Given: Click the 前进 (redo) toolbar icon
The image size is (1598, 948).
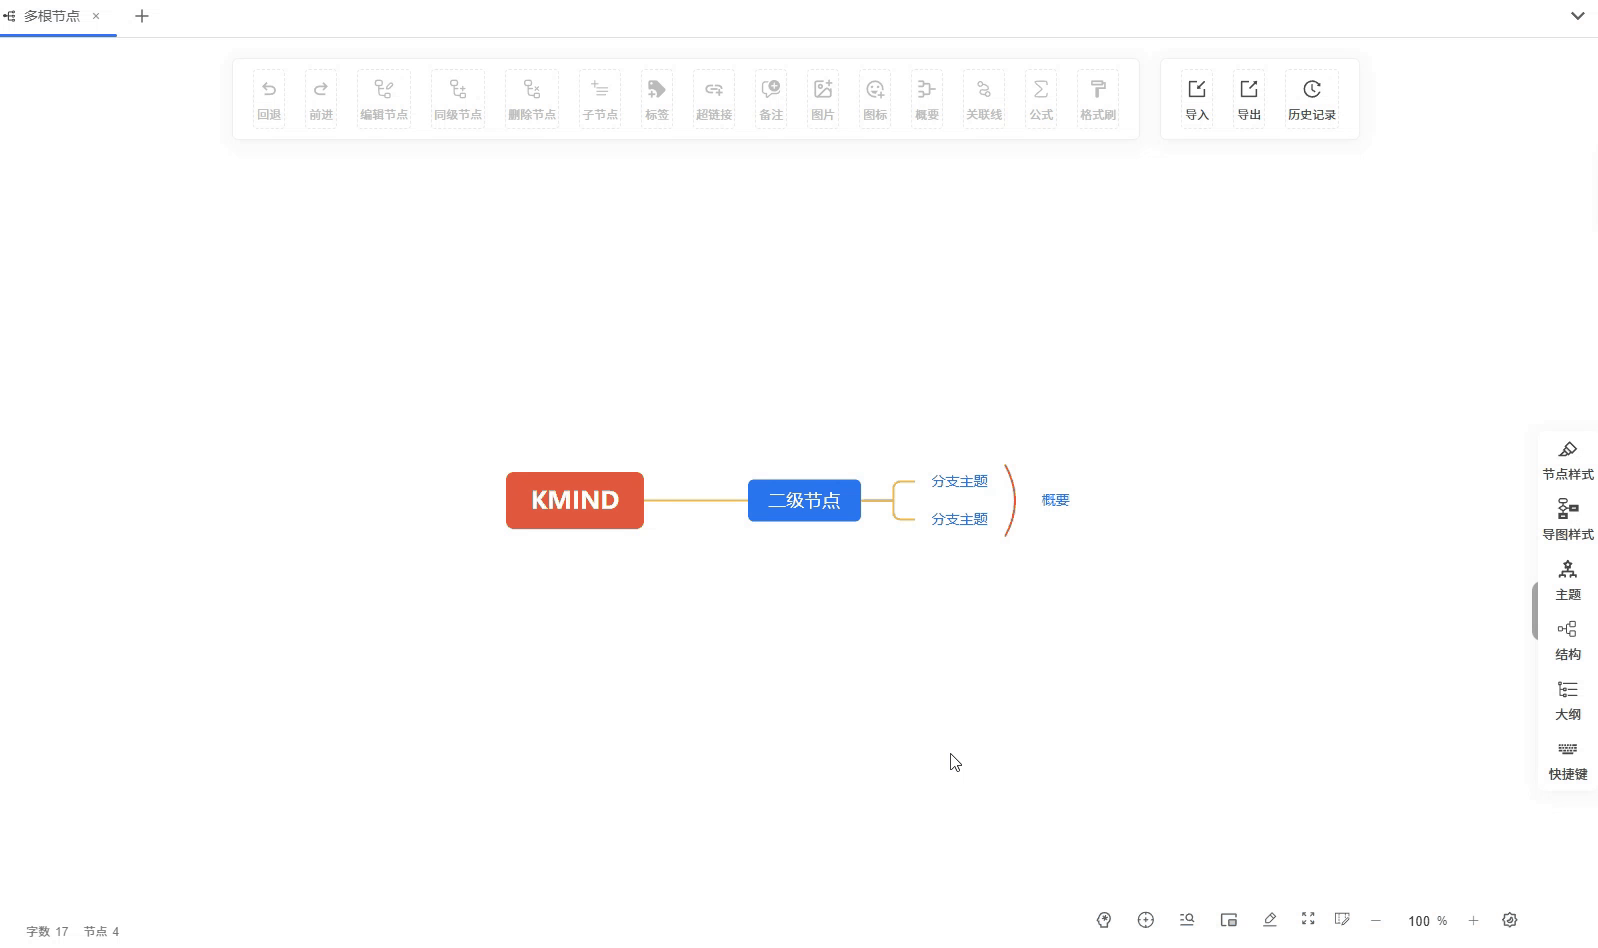Looking at the screenshot, I should click(321, 98).
